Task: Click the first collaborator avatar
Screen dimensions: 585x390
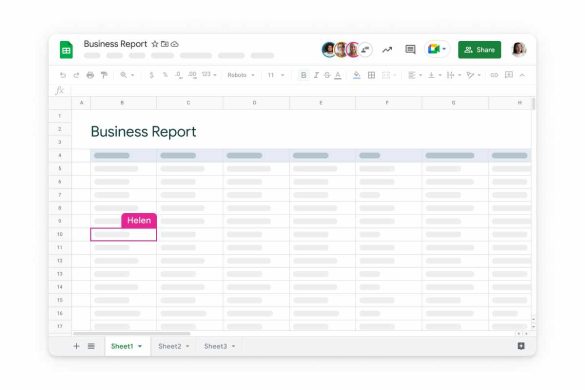Action: point(329,50)
